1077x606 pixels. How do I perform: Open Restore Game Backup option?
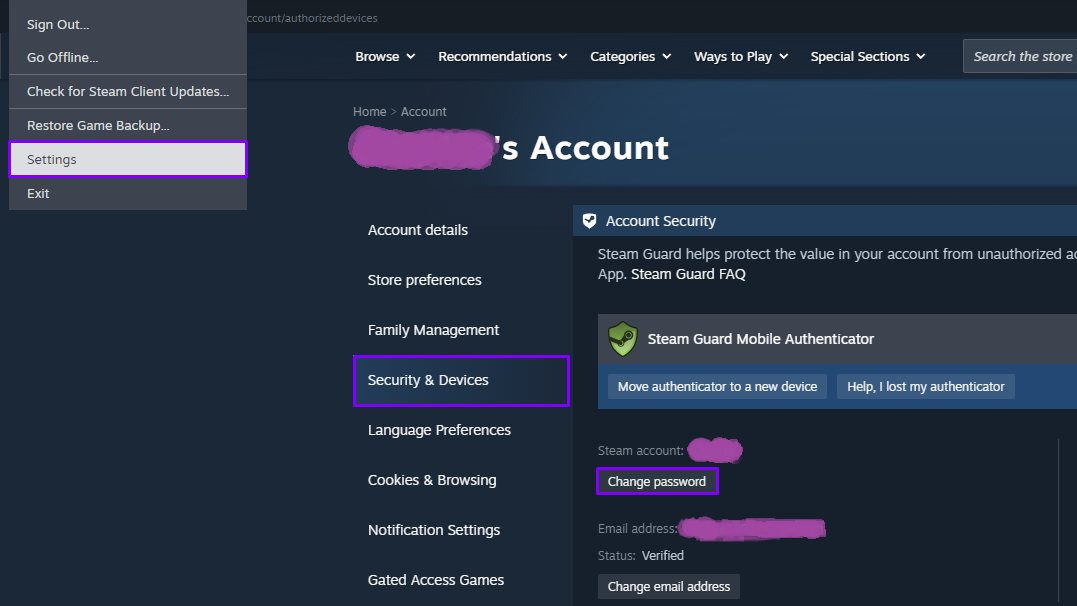pyautogui.click(x=98, y=126)
